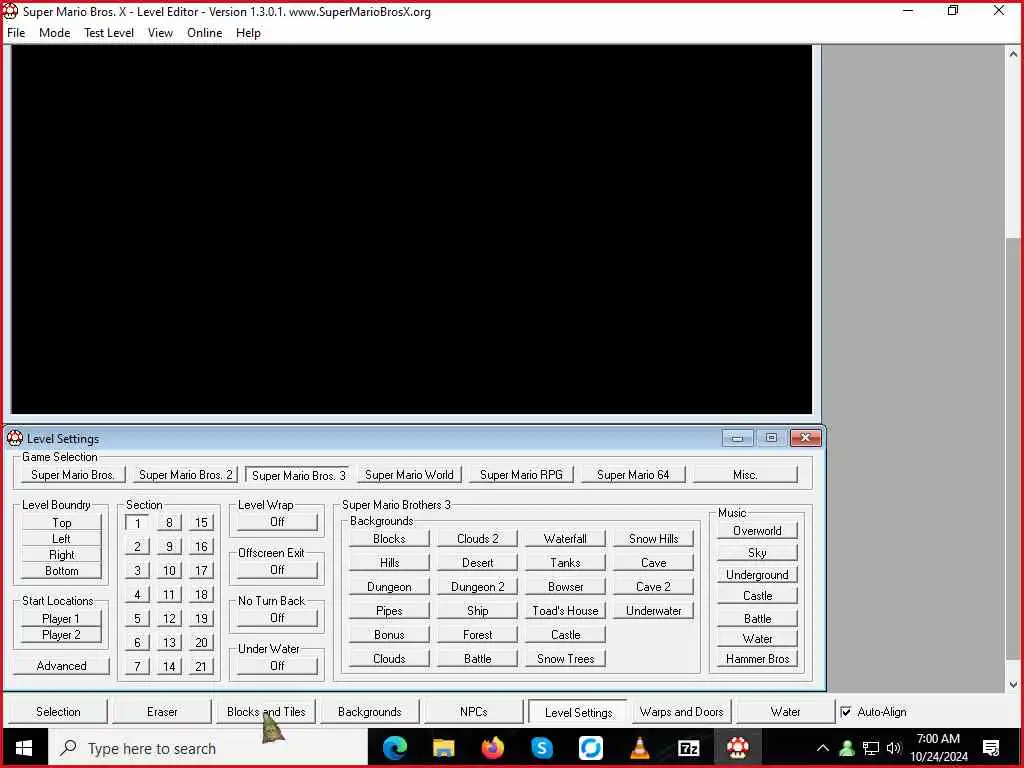The image size is (1024, 768).
Task: Open the Blocks and Tiles panel
Action: pyautogui.click(x=266, y=712)
